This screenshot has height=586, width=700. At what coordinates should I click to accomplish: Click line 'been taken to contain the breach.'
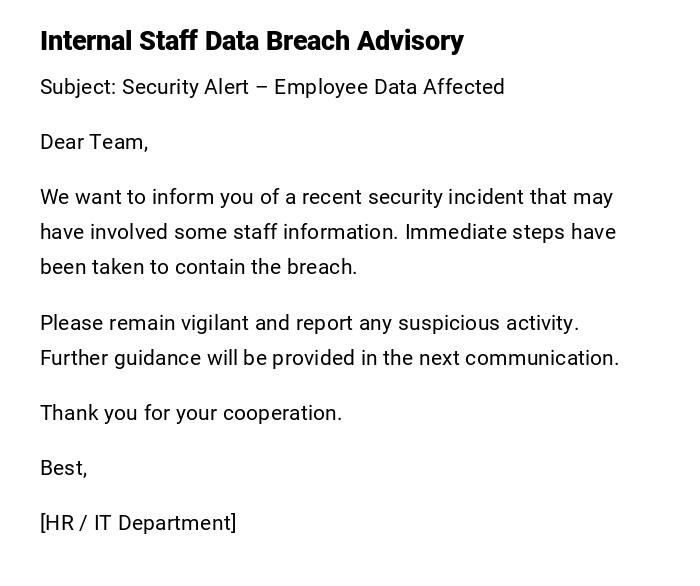tap(198, 267)
